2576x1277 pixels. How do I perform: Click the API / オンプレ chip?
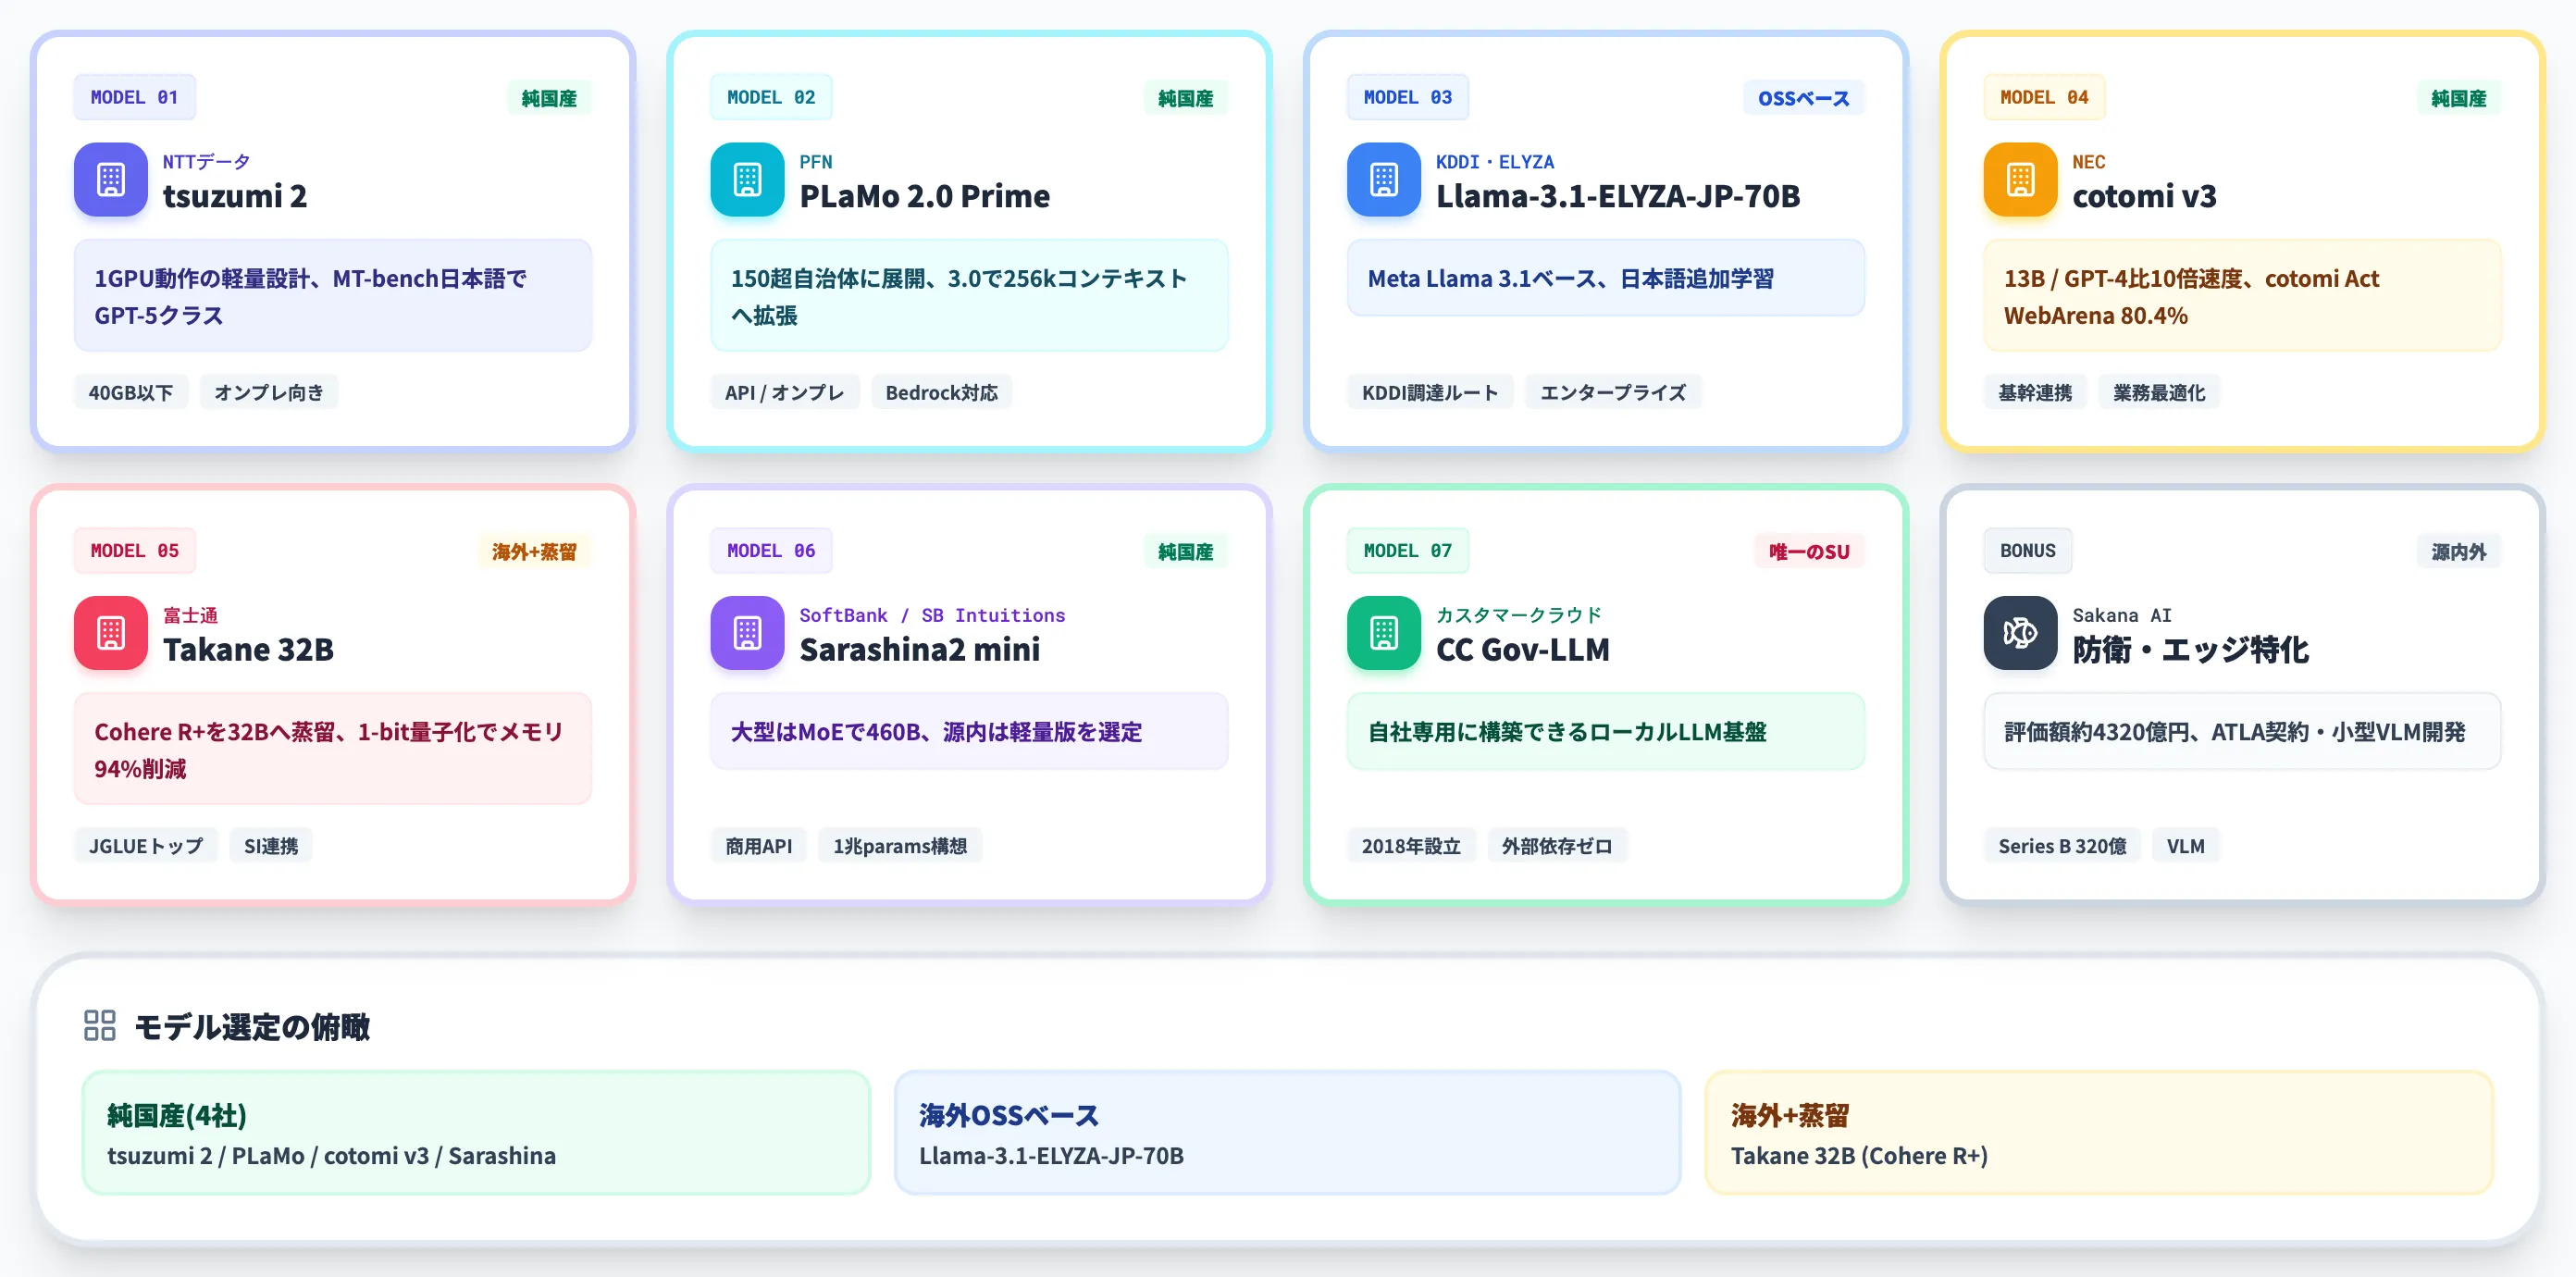[x=785, y=392]
